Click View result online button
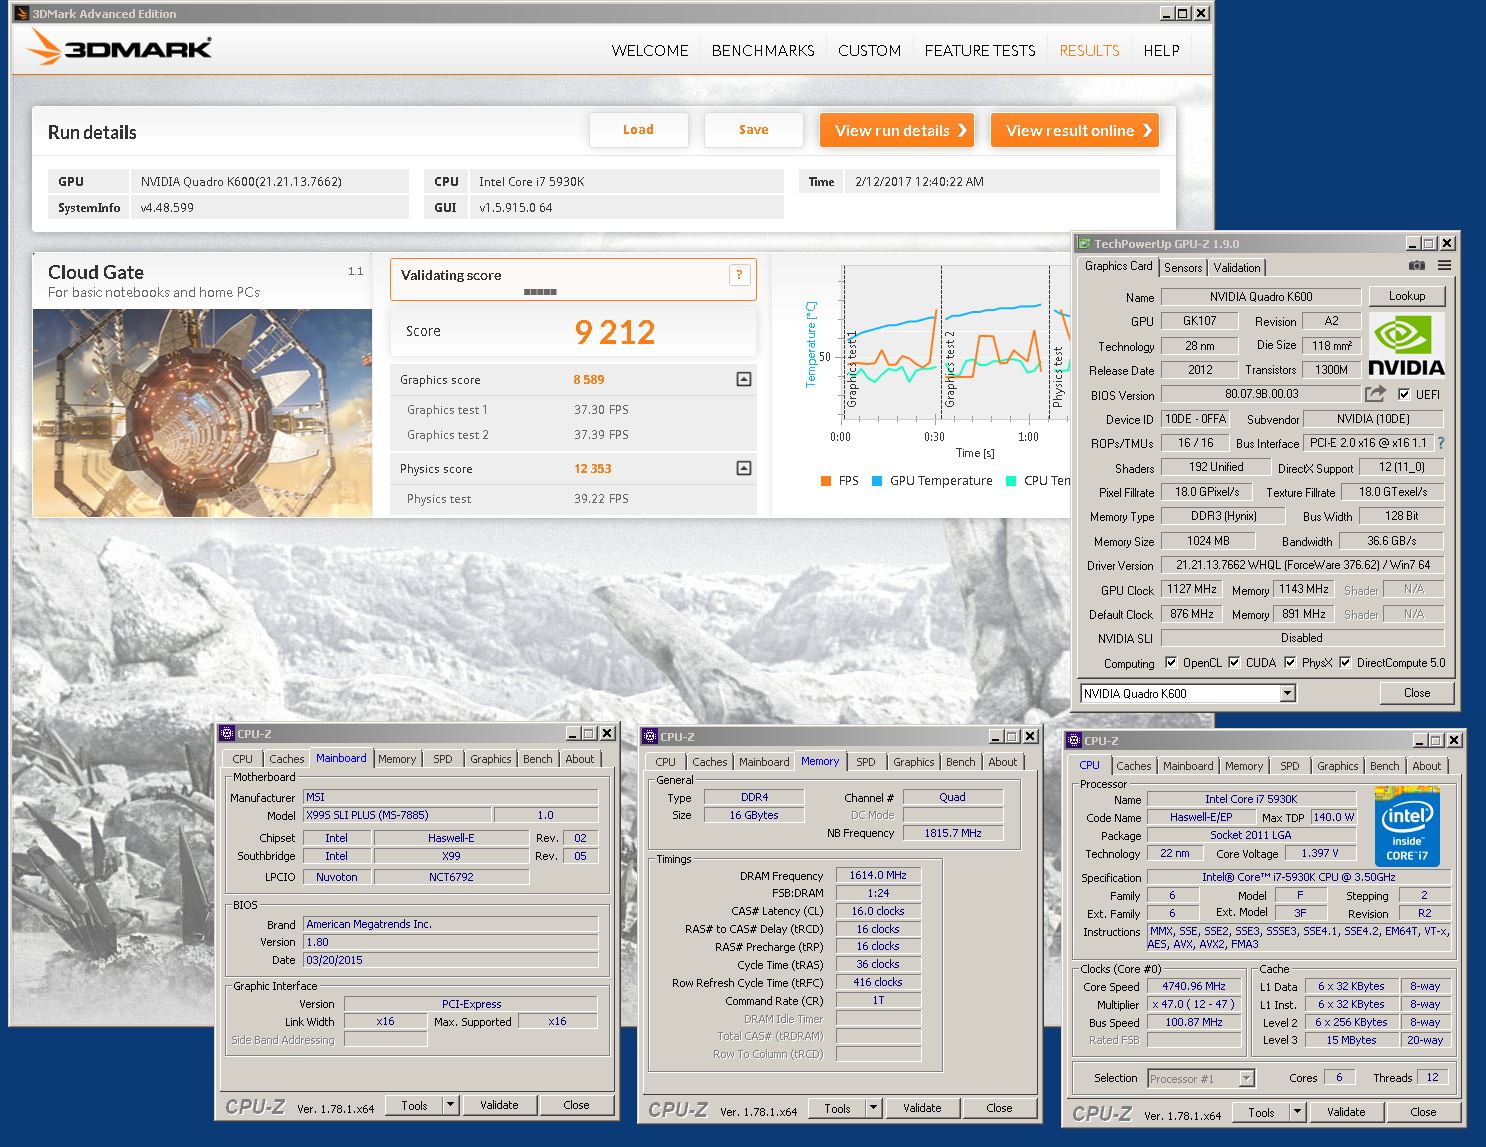Viewport: 1486px width, 1147px height. coord(1075,130)
